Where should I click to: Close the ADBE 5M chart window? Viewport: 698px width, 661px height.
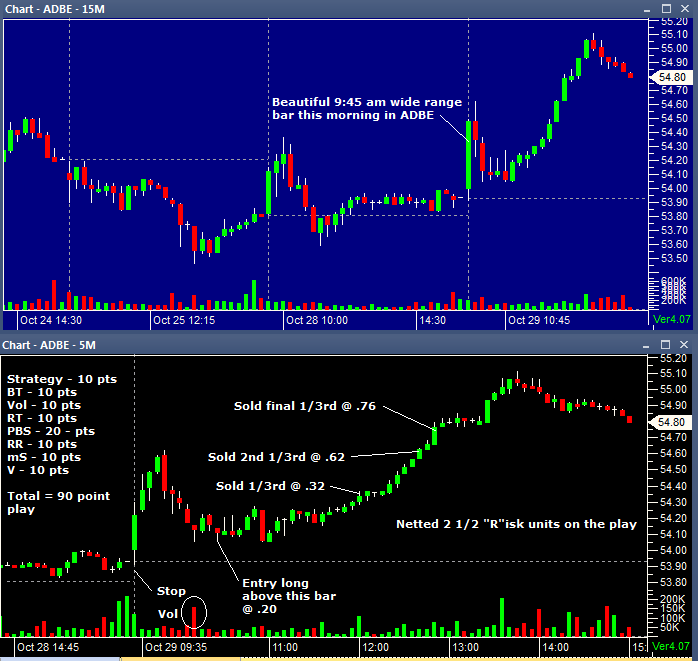click(684, 345)
